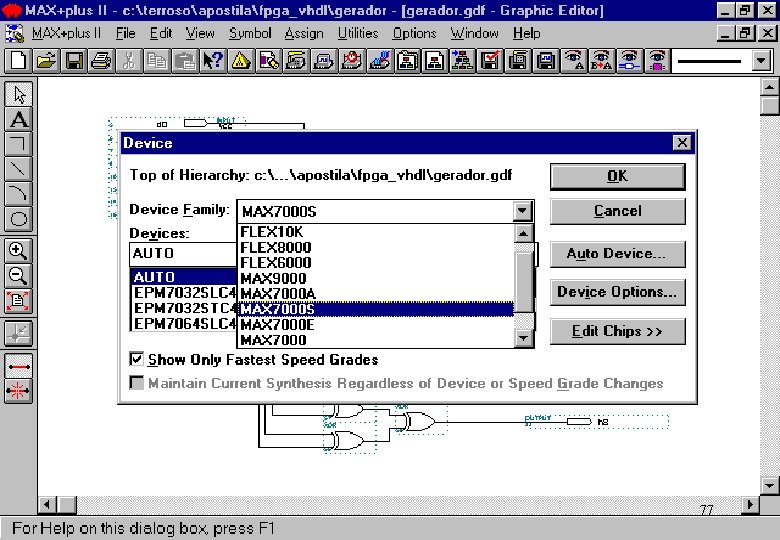Click the Edit Chips >> button
The width and height of the screenshot is (780, 540).
click(x=617, y=331)
